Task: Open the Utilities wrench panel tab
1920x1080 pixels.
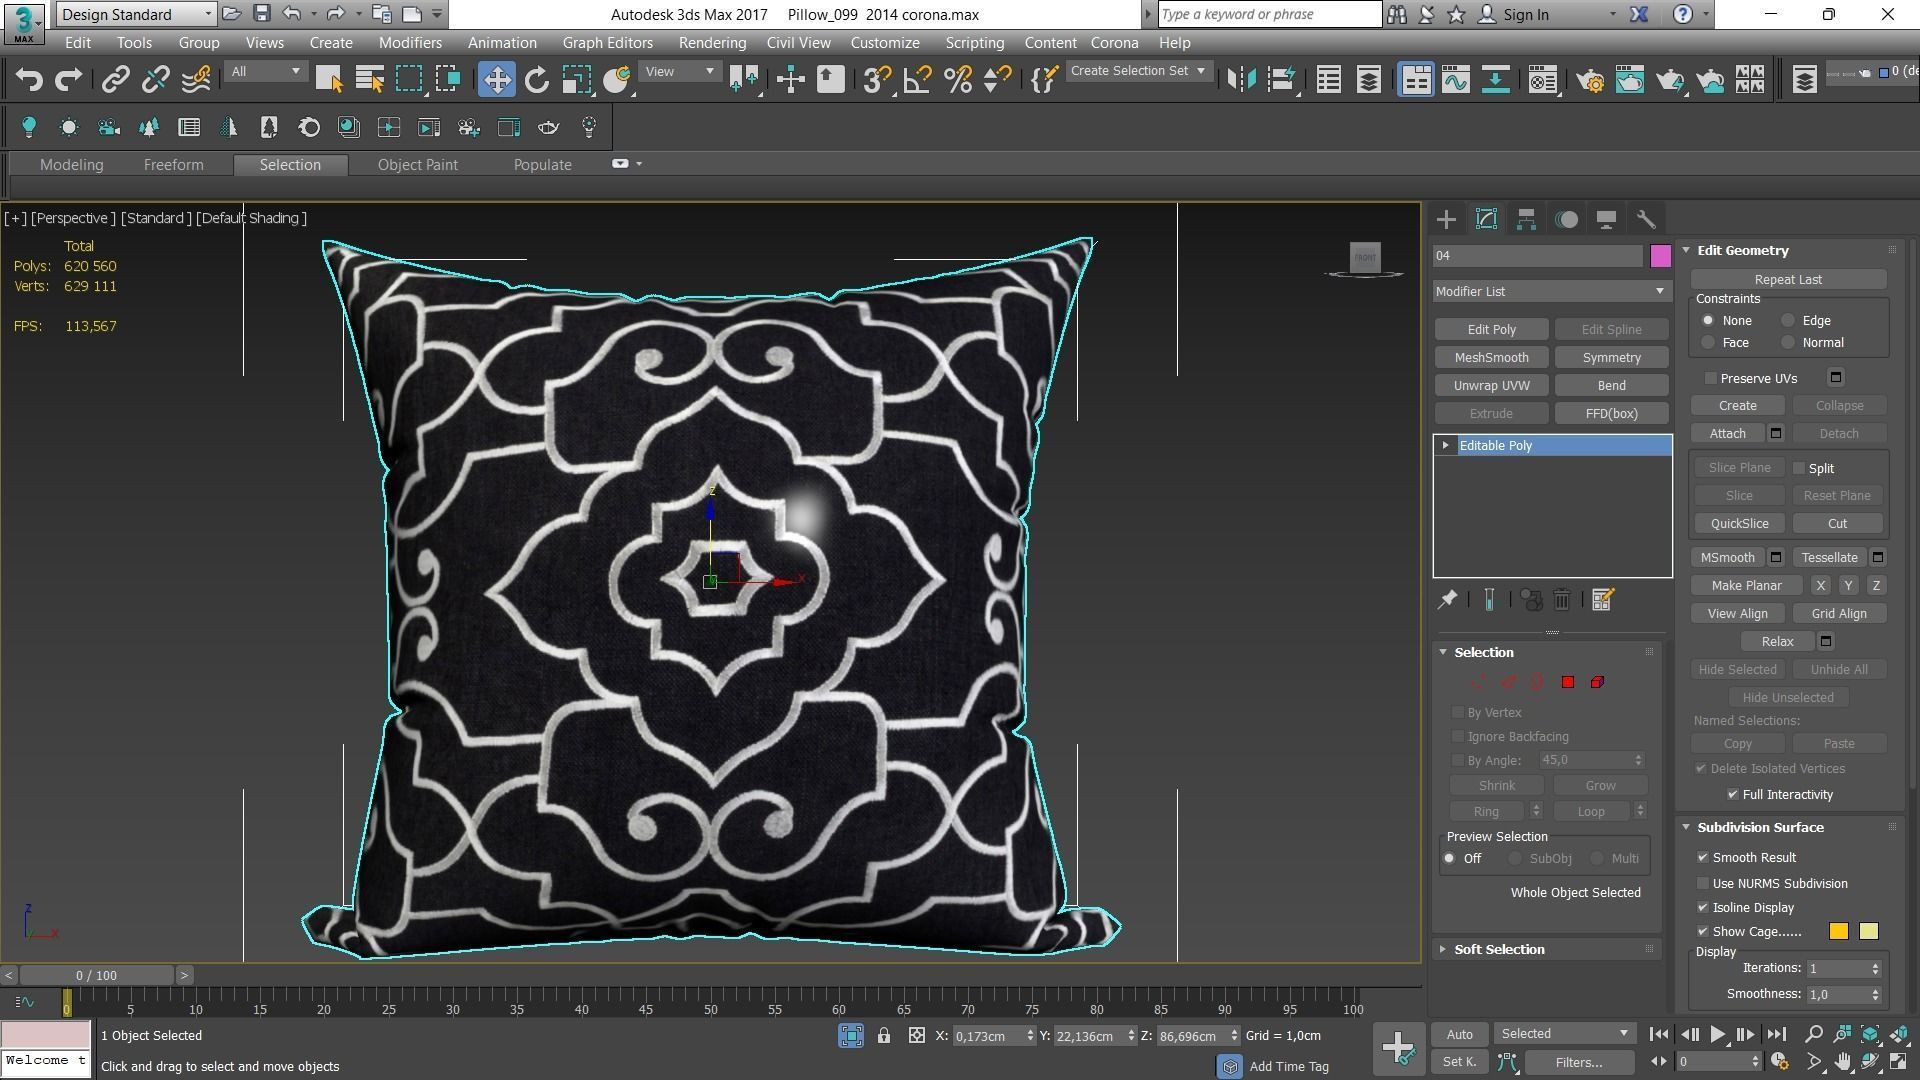Action: [x=1646, y=219]
